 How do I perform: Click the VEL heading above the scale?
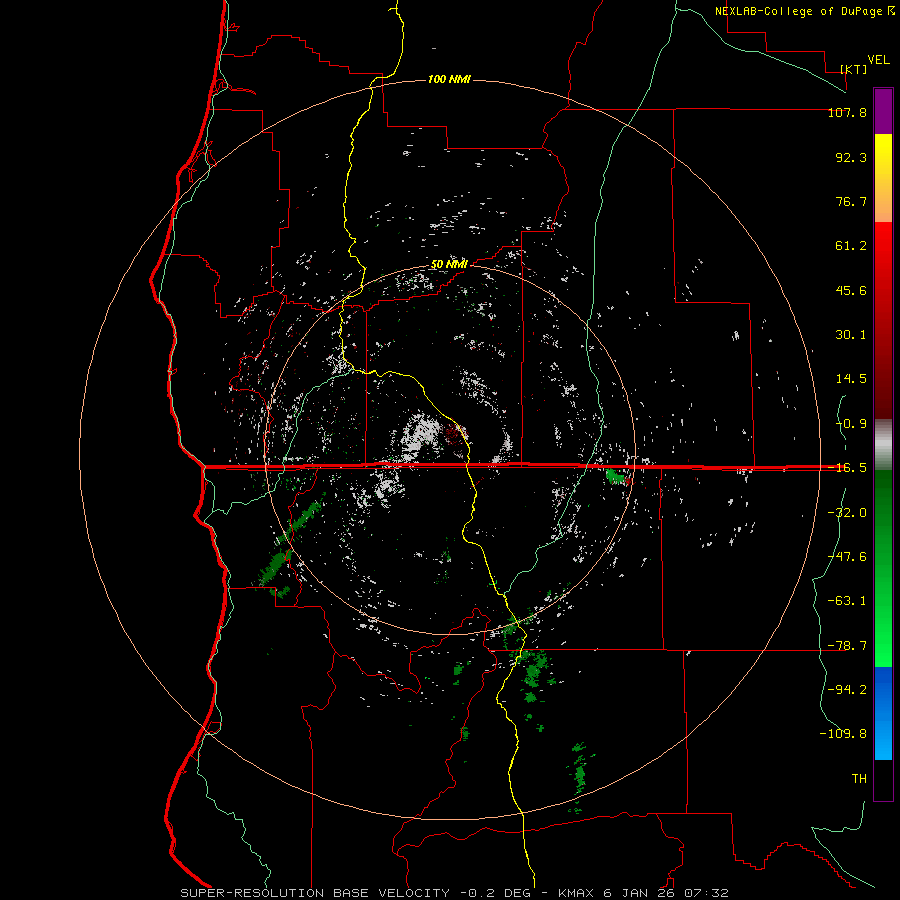click(878, 60)
